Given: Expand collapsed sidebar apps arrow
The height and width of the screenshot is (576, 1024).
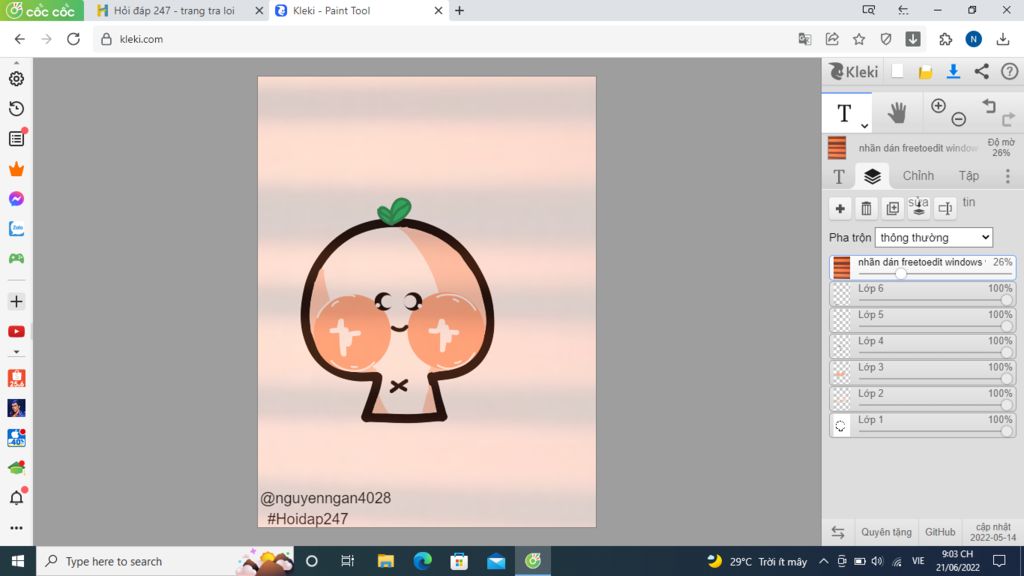Looking at the screenshot, I should tap(16, 351).
